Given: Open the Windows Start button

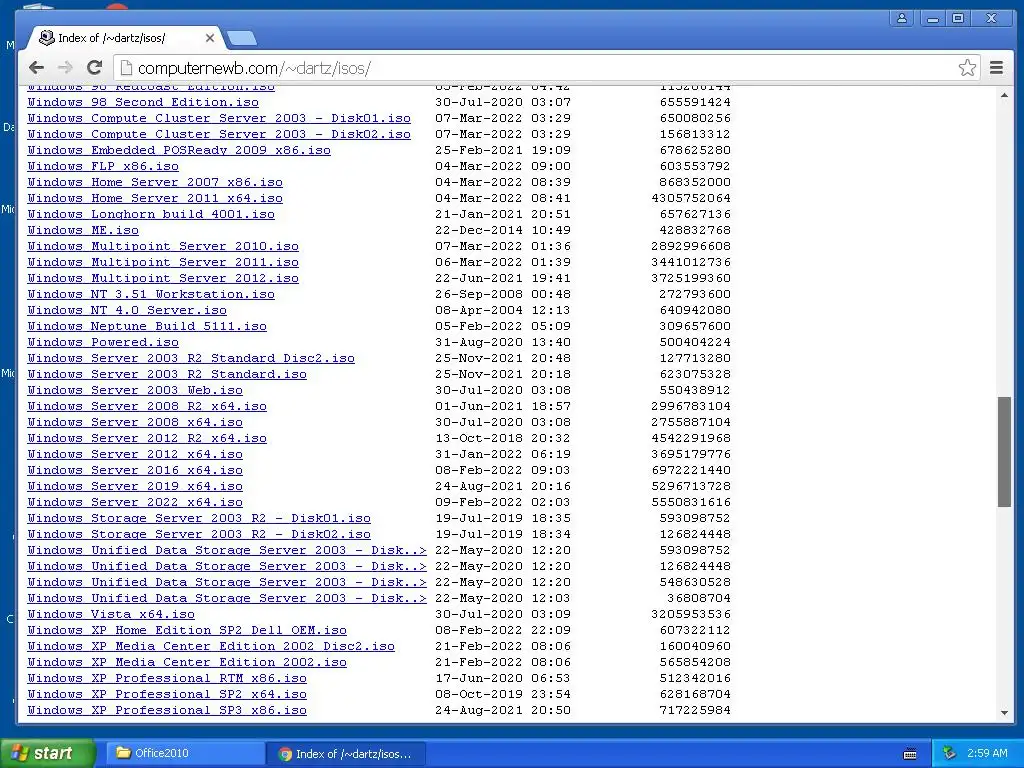Looking at the screenshot, I should [x=47, y=753].
